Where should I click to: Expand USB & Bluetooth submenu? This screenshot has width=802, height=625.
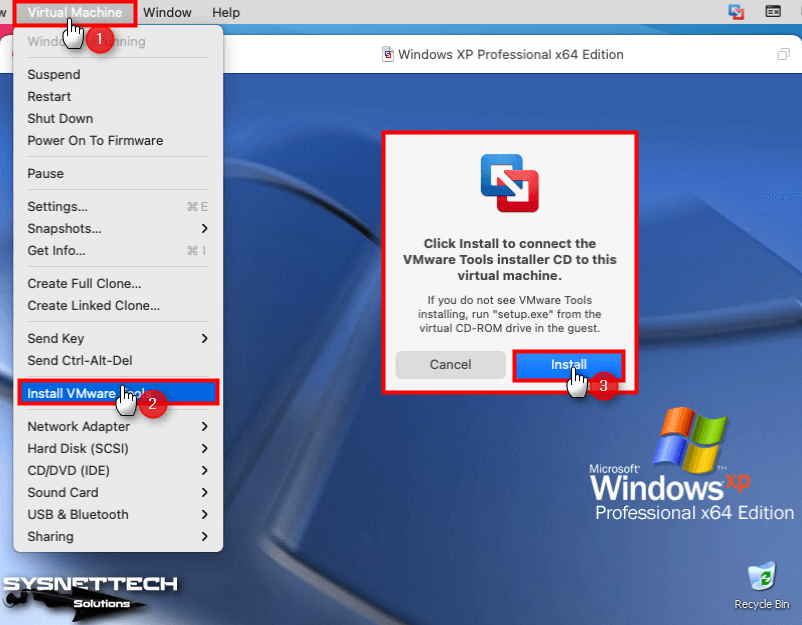pyautogui.click(x=118, y=515)
